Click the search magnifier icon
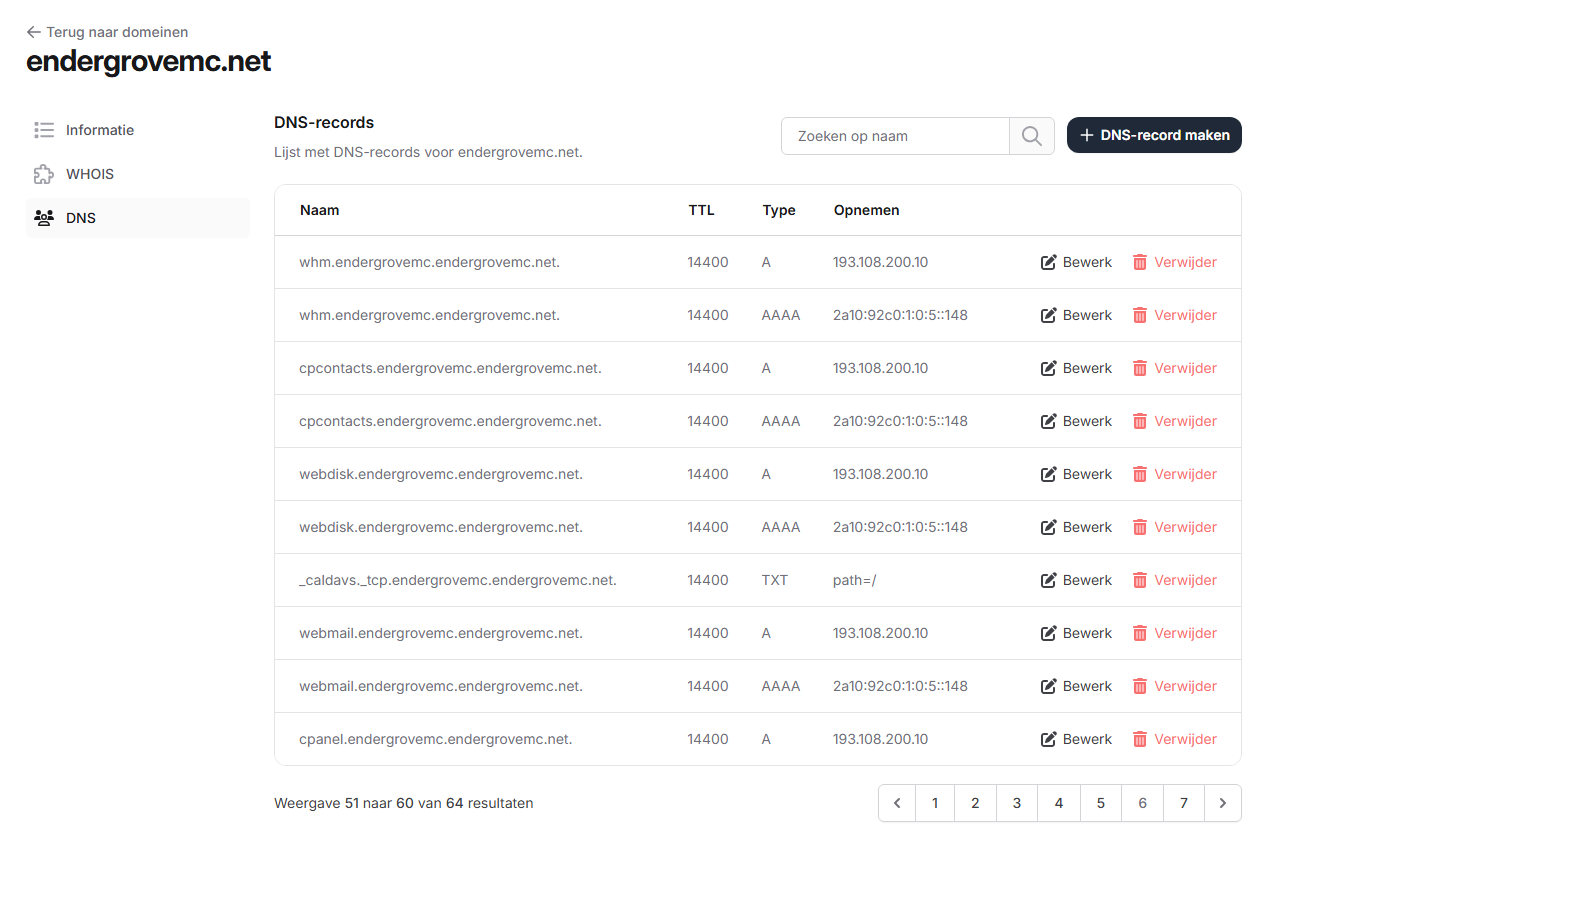1572x912 pixels. [x=1031, y=136]
